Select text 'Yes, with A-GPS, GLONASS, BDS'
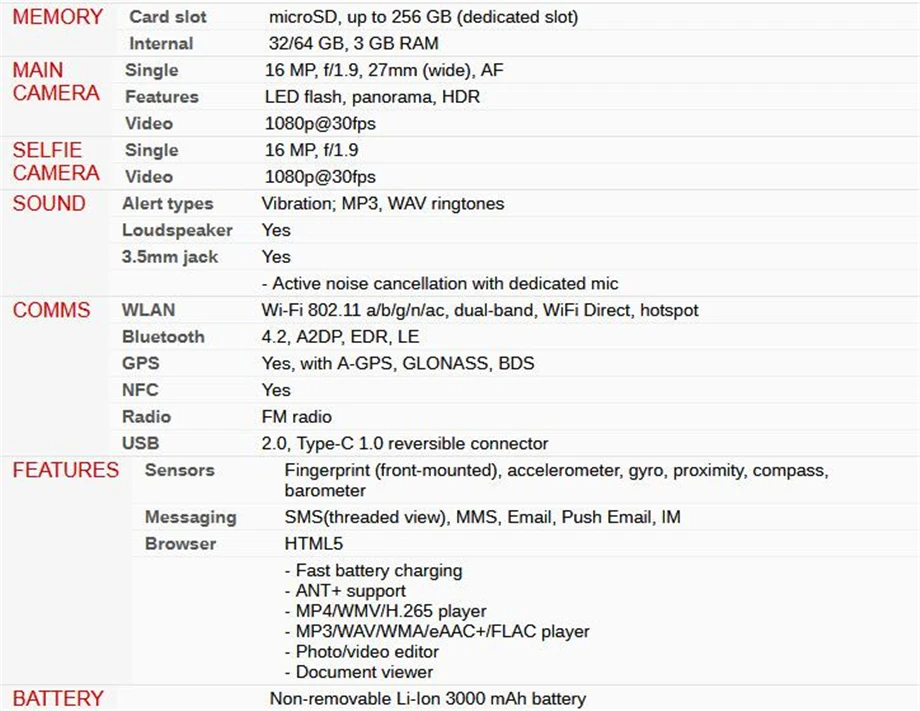This screenshot has height=711, width=920. click(398, 364)
